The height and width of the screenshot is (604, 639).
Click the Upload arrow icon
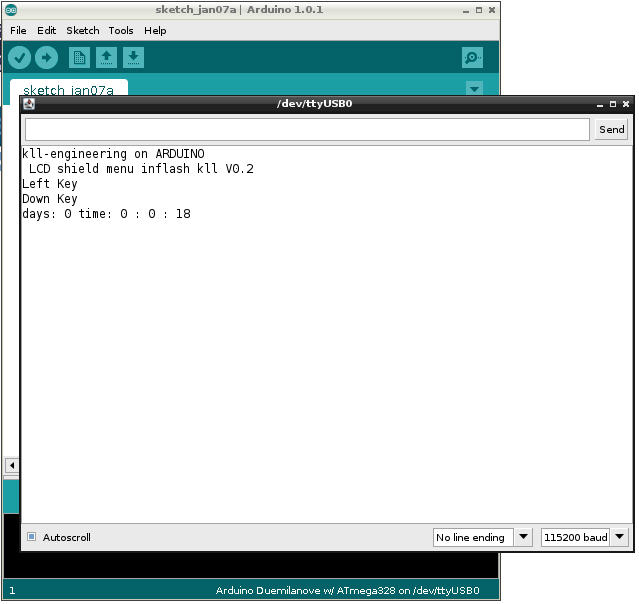click(46, 58)
